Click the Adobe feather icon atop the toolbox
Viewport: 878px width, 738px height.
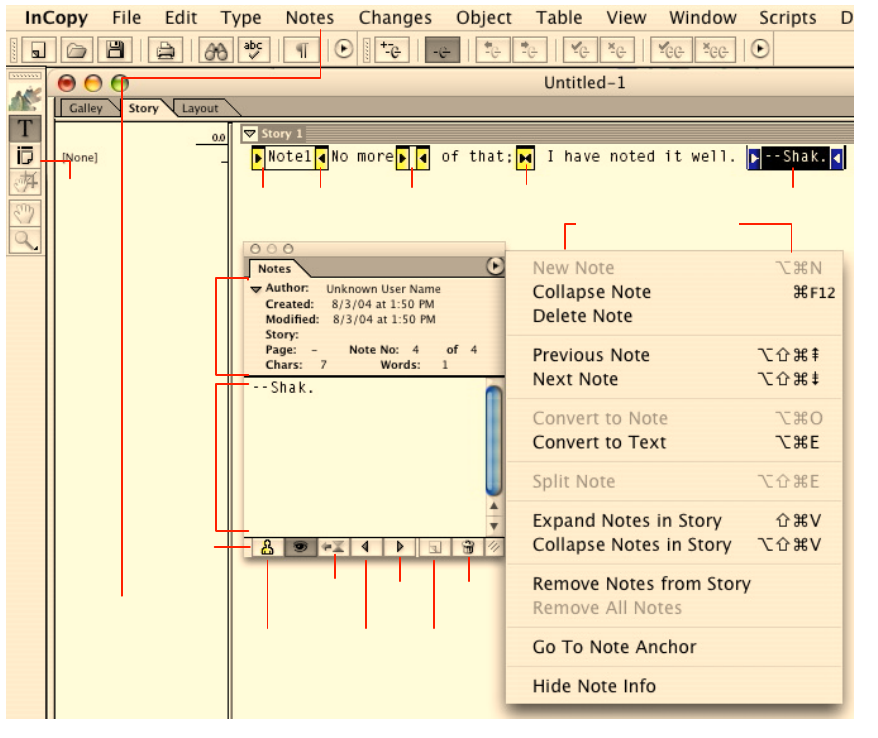point(25,98)
